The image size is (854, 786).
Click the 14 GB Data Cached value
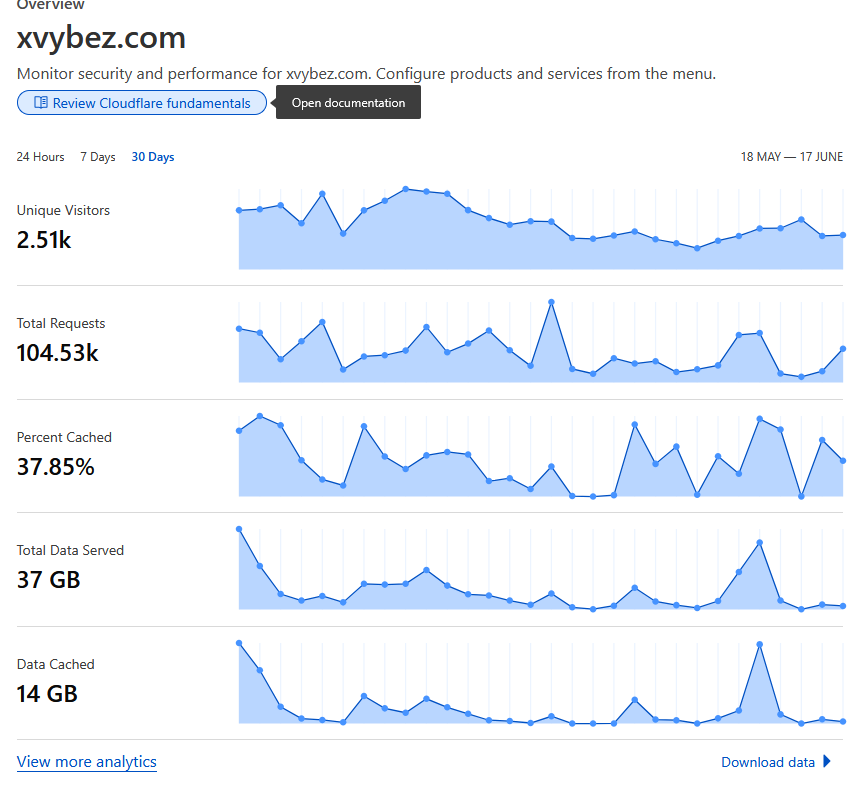pyautogui.click(x=47, y=693)
